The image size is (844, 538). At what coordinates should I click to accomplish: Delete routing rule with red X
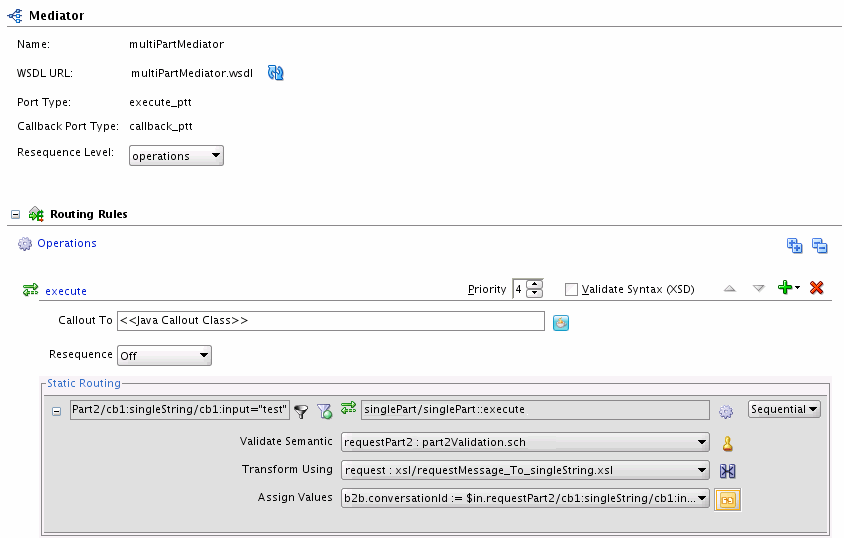(x=817, y=287)
